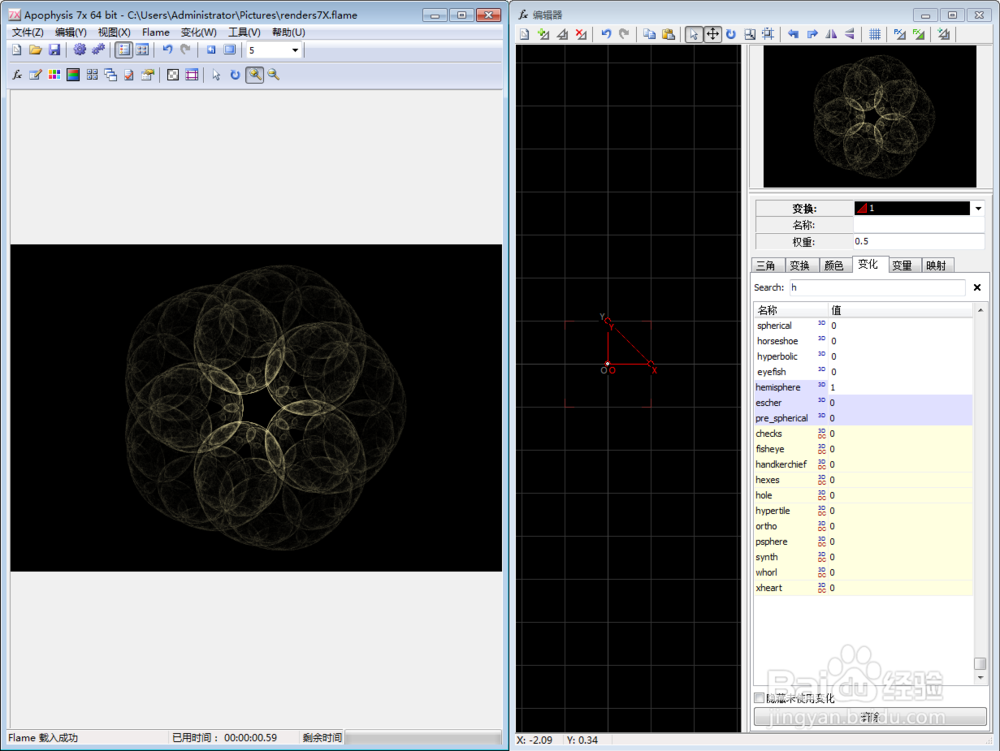Screen dimensions: 1000x751
Task: Toggle the grid icon in the editor toolbar
Action: (x=873, y=34)
